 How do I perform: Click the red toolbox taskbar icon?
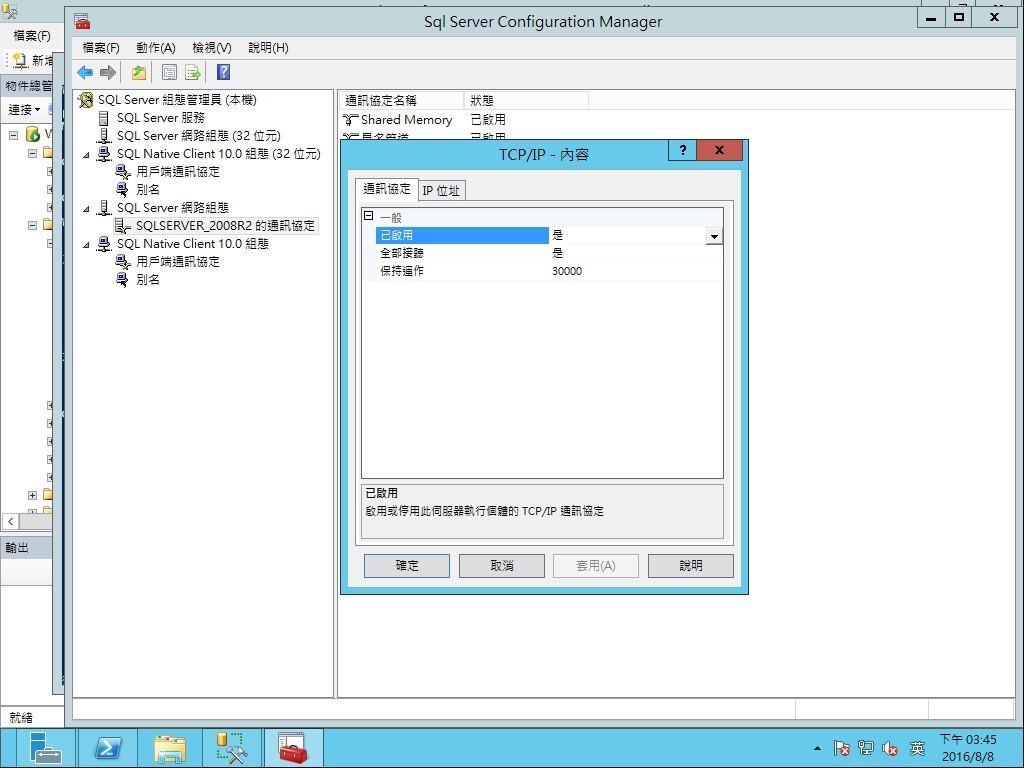tap(293, 748)
